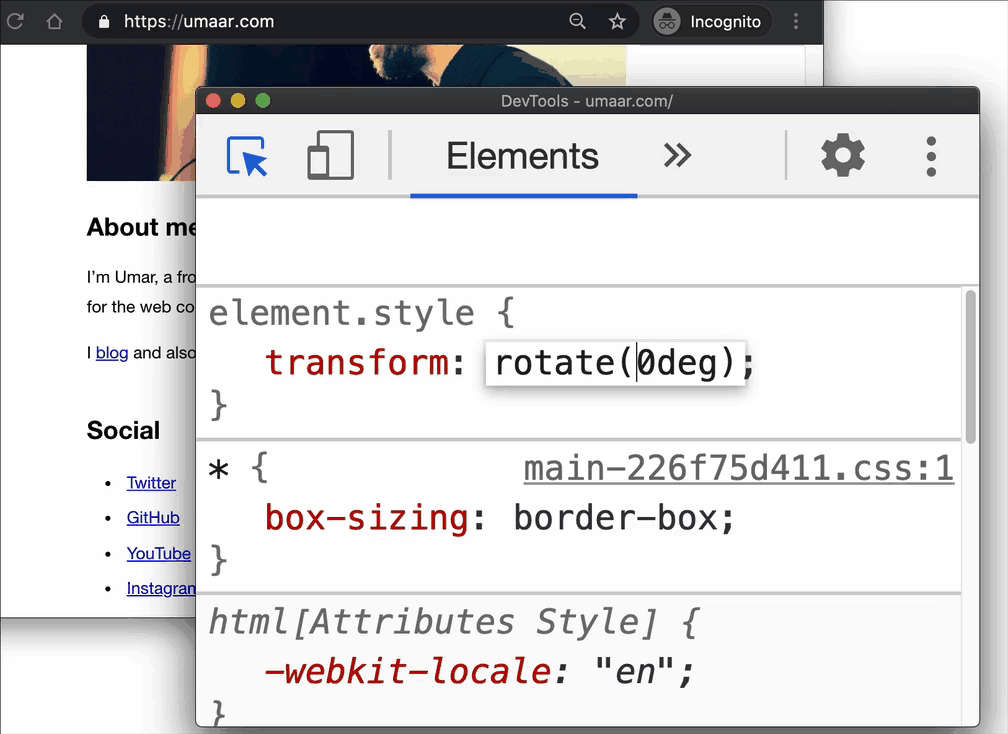Click the -webkit-locale property

[x=408, y=672]
